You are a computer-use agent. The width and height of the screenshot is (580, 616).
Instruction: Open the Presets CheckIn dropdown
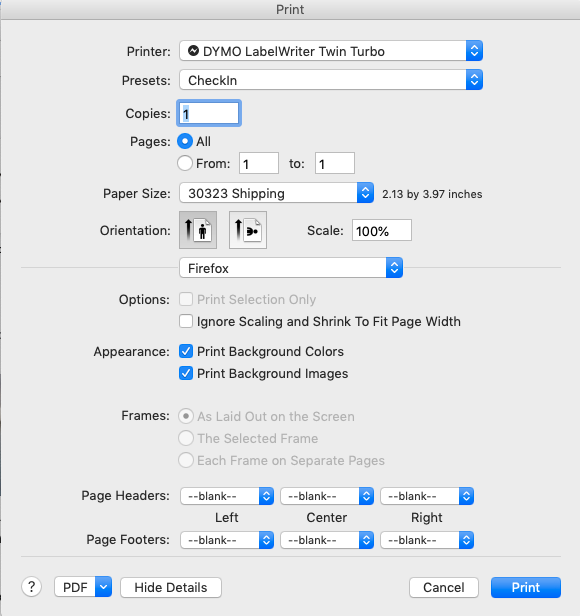click(x=331, y=80)
